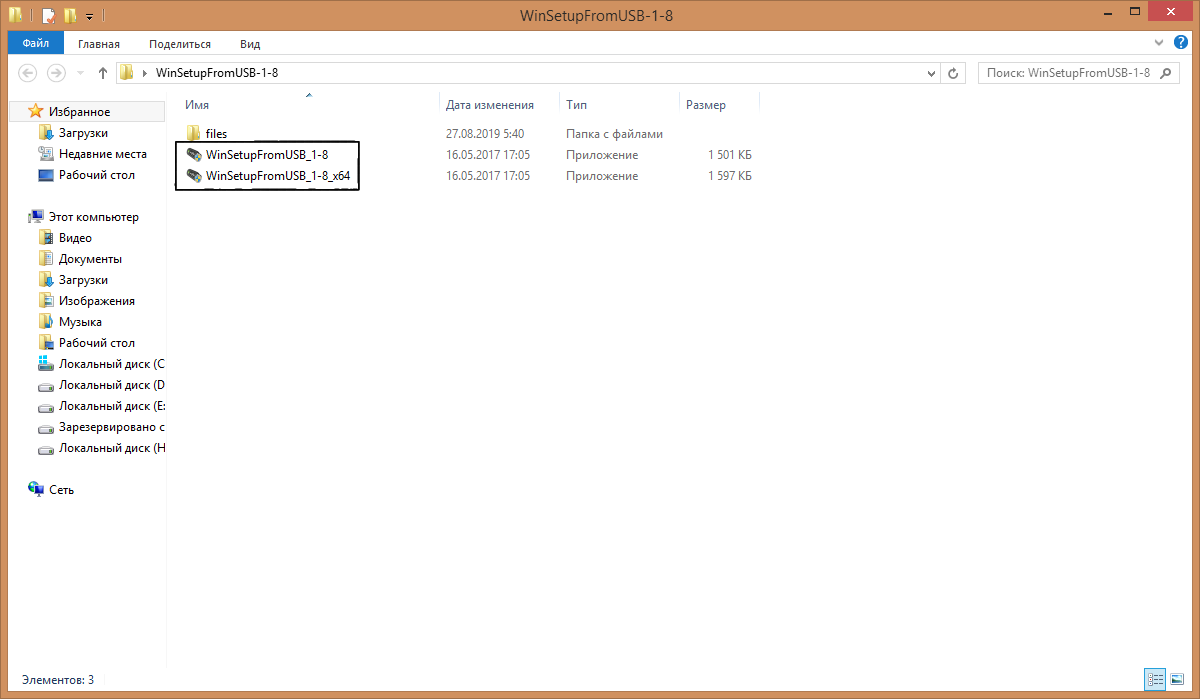Click the Зарезервировано drive icon

coord(45,427)
